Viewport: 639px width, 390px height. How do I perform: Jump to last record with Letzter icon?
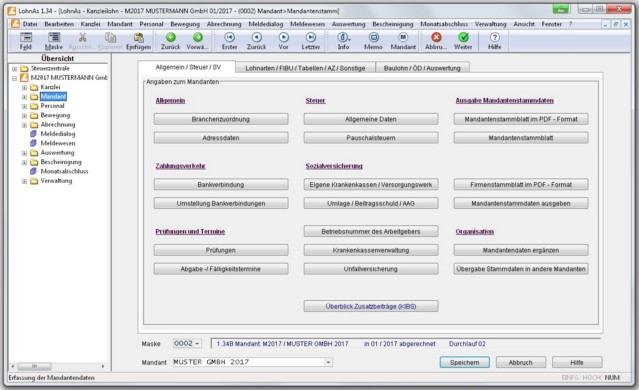(x=311, y=37)
